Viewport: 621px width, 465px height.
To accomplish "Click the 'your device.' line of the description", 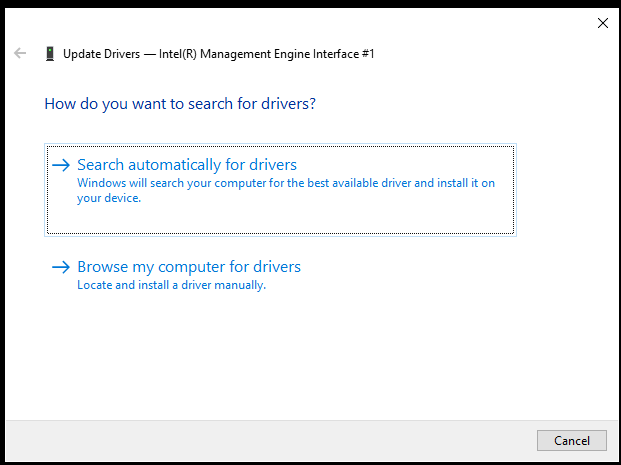I will [109, 198].
